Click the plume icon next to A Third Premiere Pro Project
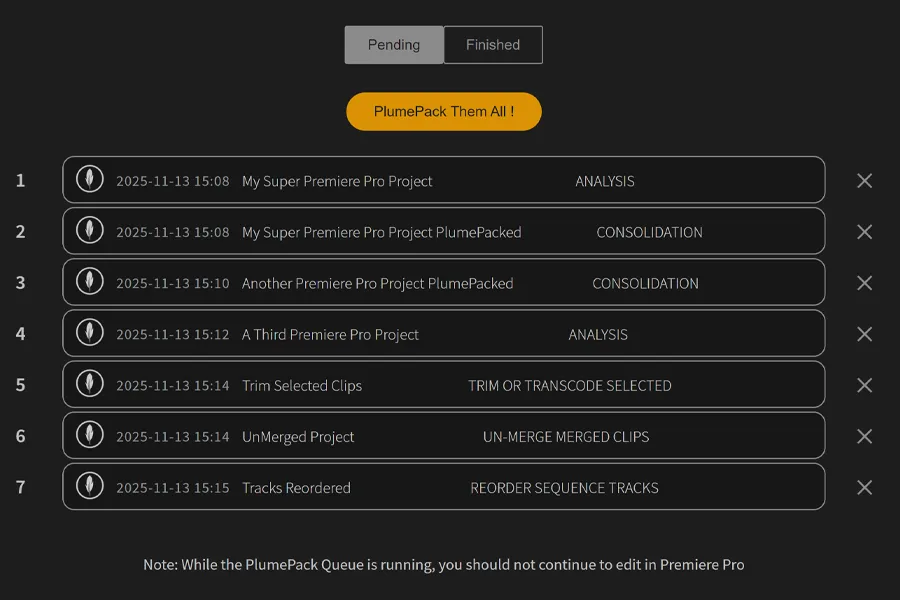Screen dimensions: 900x600 click(89, 333)
